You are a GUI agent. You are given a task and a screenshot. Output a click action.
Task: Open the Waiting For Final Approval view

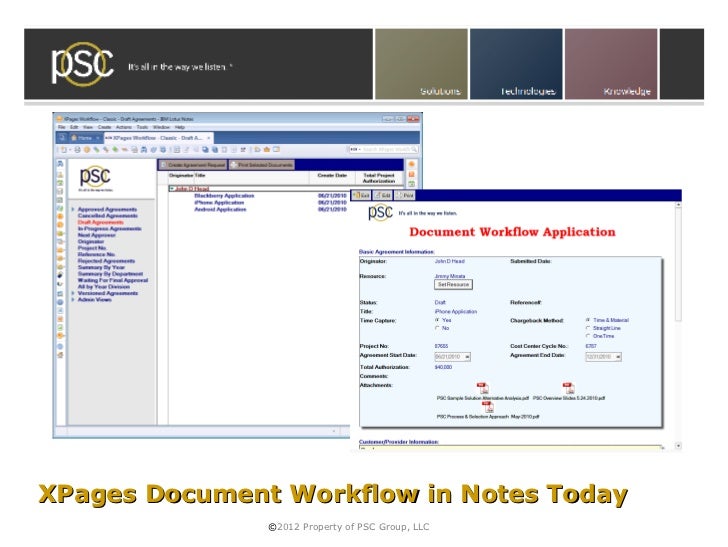tap(112, 280)
